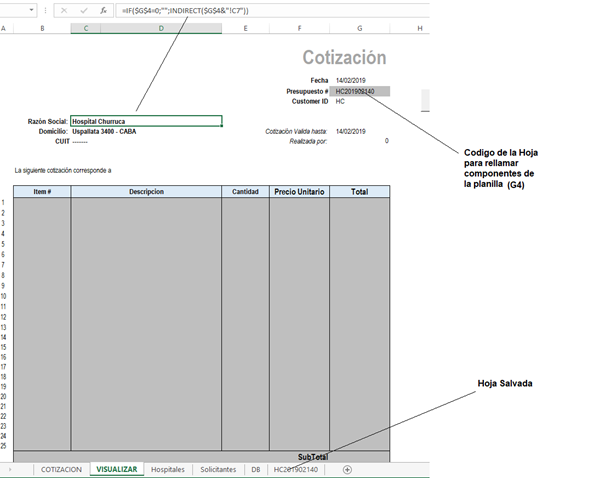The image size is (600, 478).
Task: Select the Hospital Churruca cell
Action: click(146, 121)
